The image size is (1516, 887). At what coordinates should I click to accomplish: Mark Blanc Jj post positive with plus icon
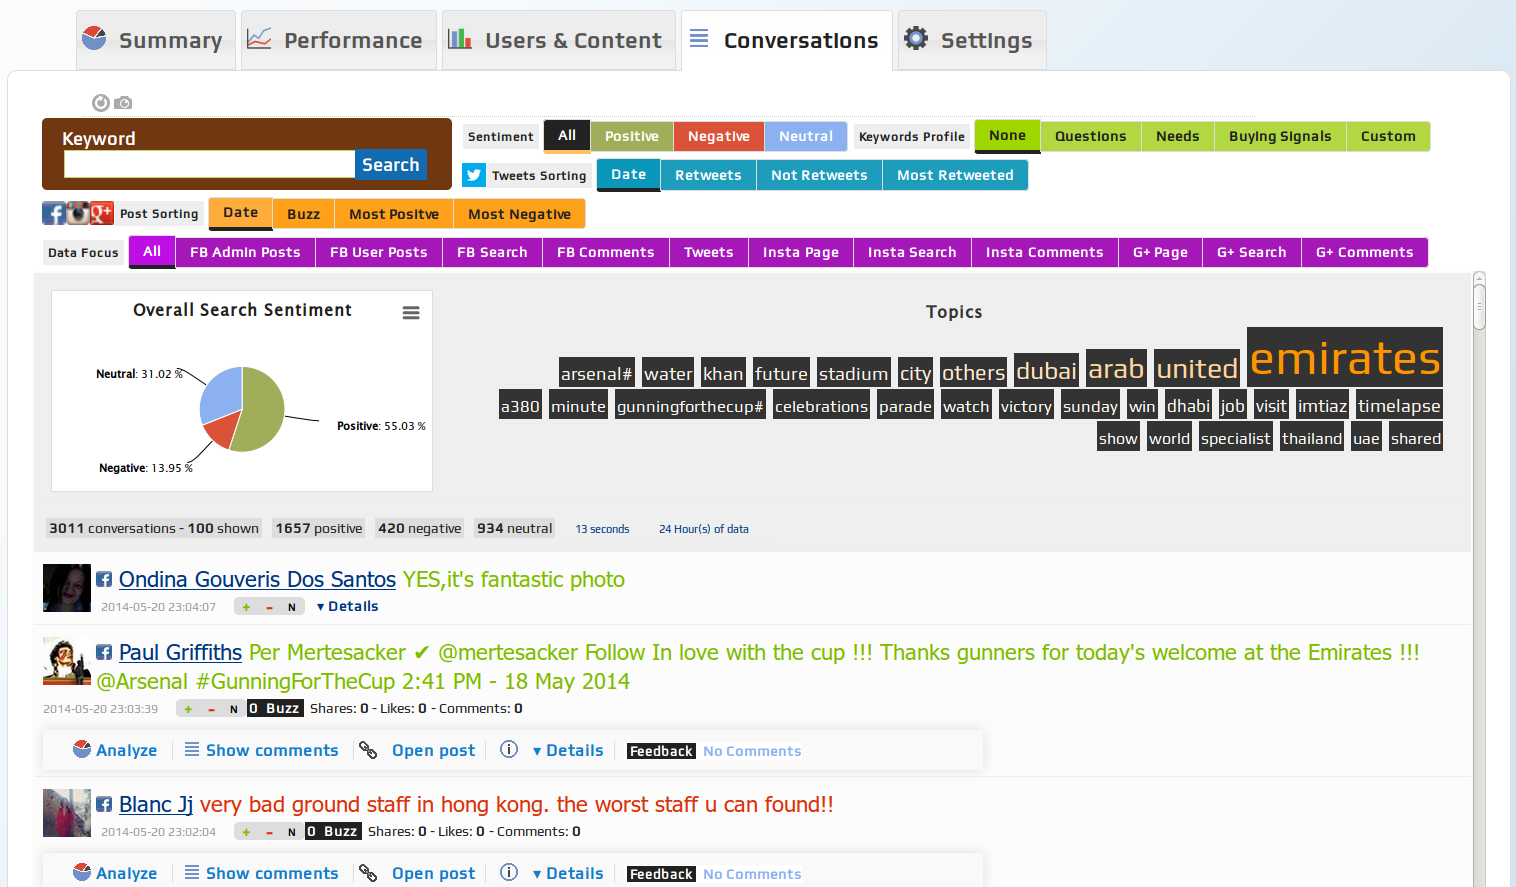point(246,832)
